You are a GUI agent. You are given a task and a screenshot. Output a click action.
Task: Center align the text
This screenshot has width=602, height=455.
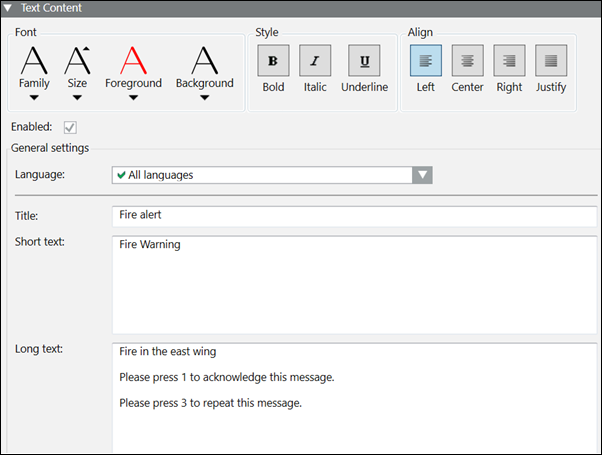point(468,61)
